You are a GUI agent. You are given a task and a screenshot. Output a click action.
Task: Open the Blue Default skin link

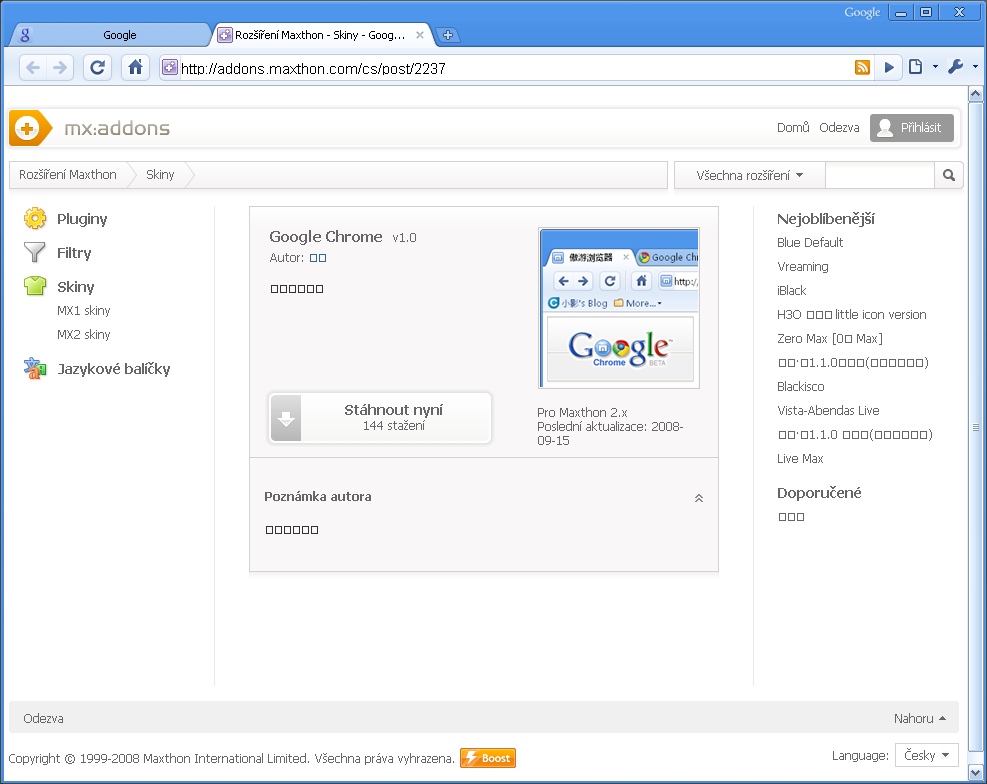pos(810,242)
